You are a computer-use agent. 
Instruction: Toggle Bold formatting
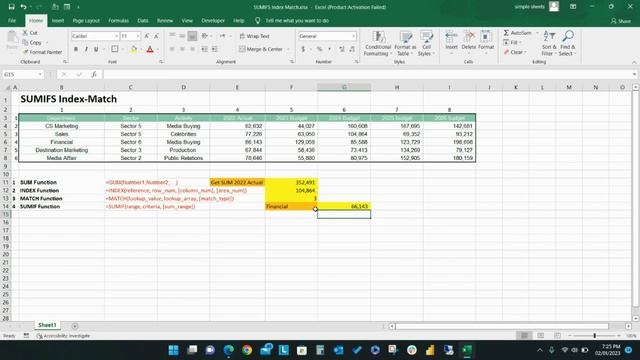tap(76, 49)
